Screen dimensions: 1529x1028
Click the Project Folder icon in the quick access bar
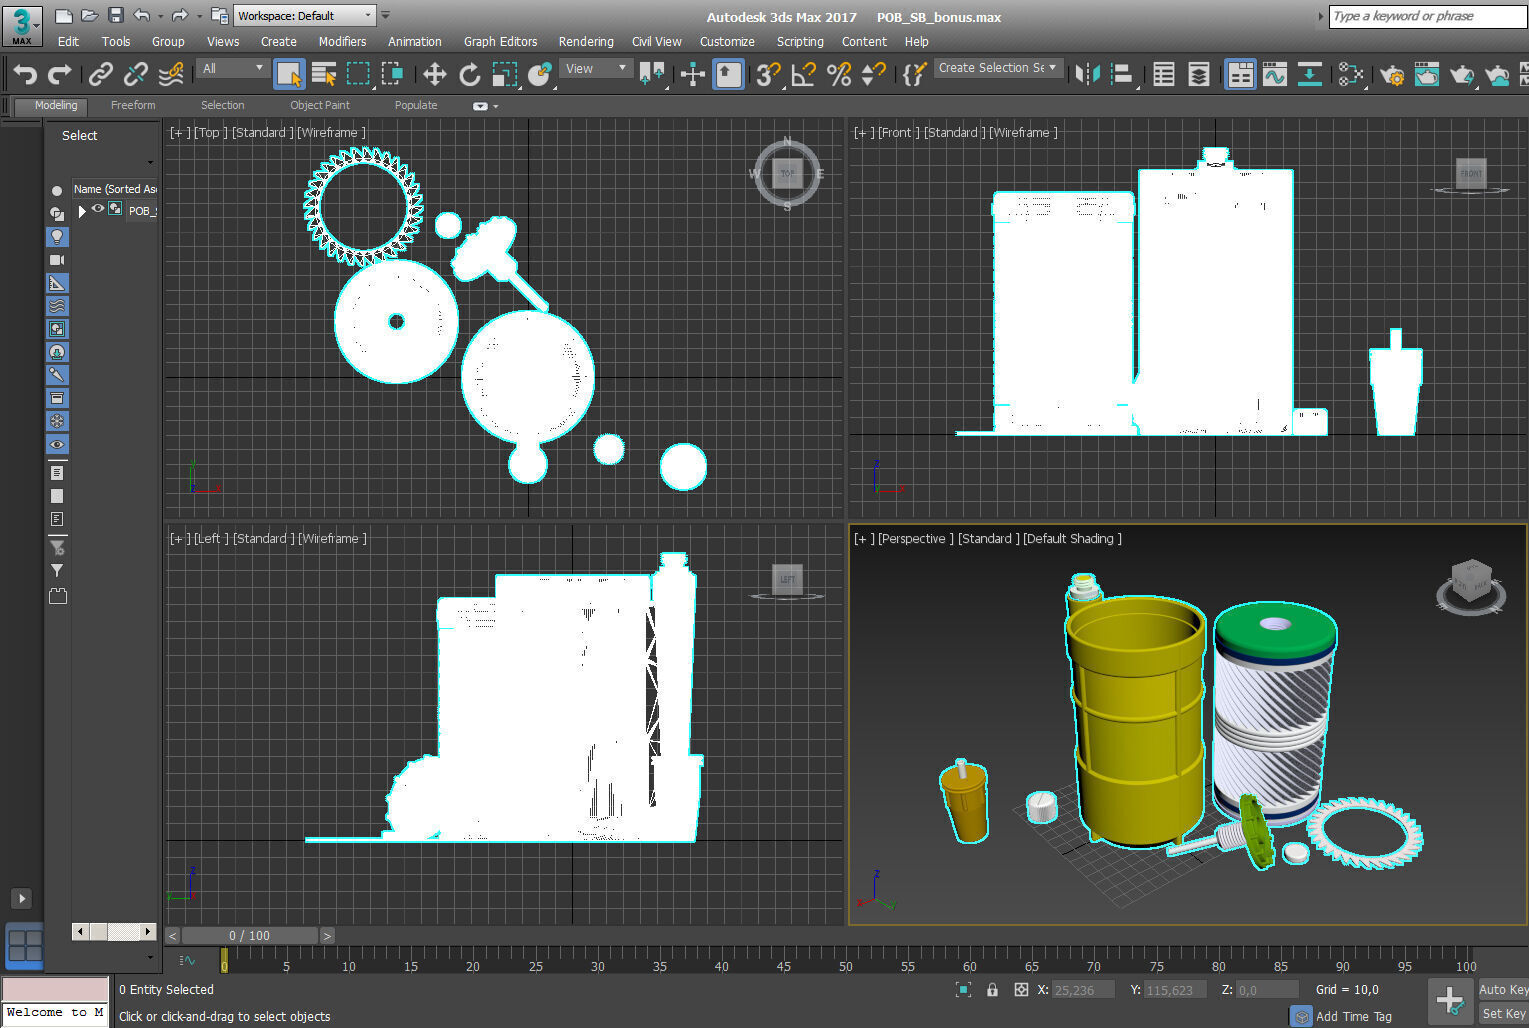click(x=220, y=15)
